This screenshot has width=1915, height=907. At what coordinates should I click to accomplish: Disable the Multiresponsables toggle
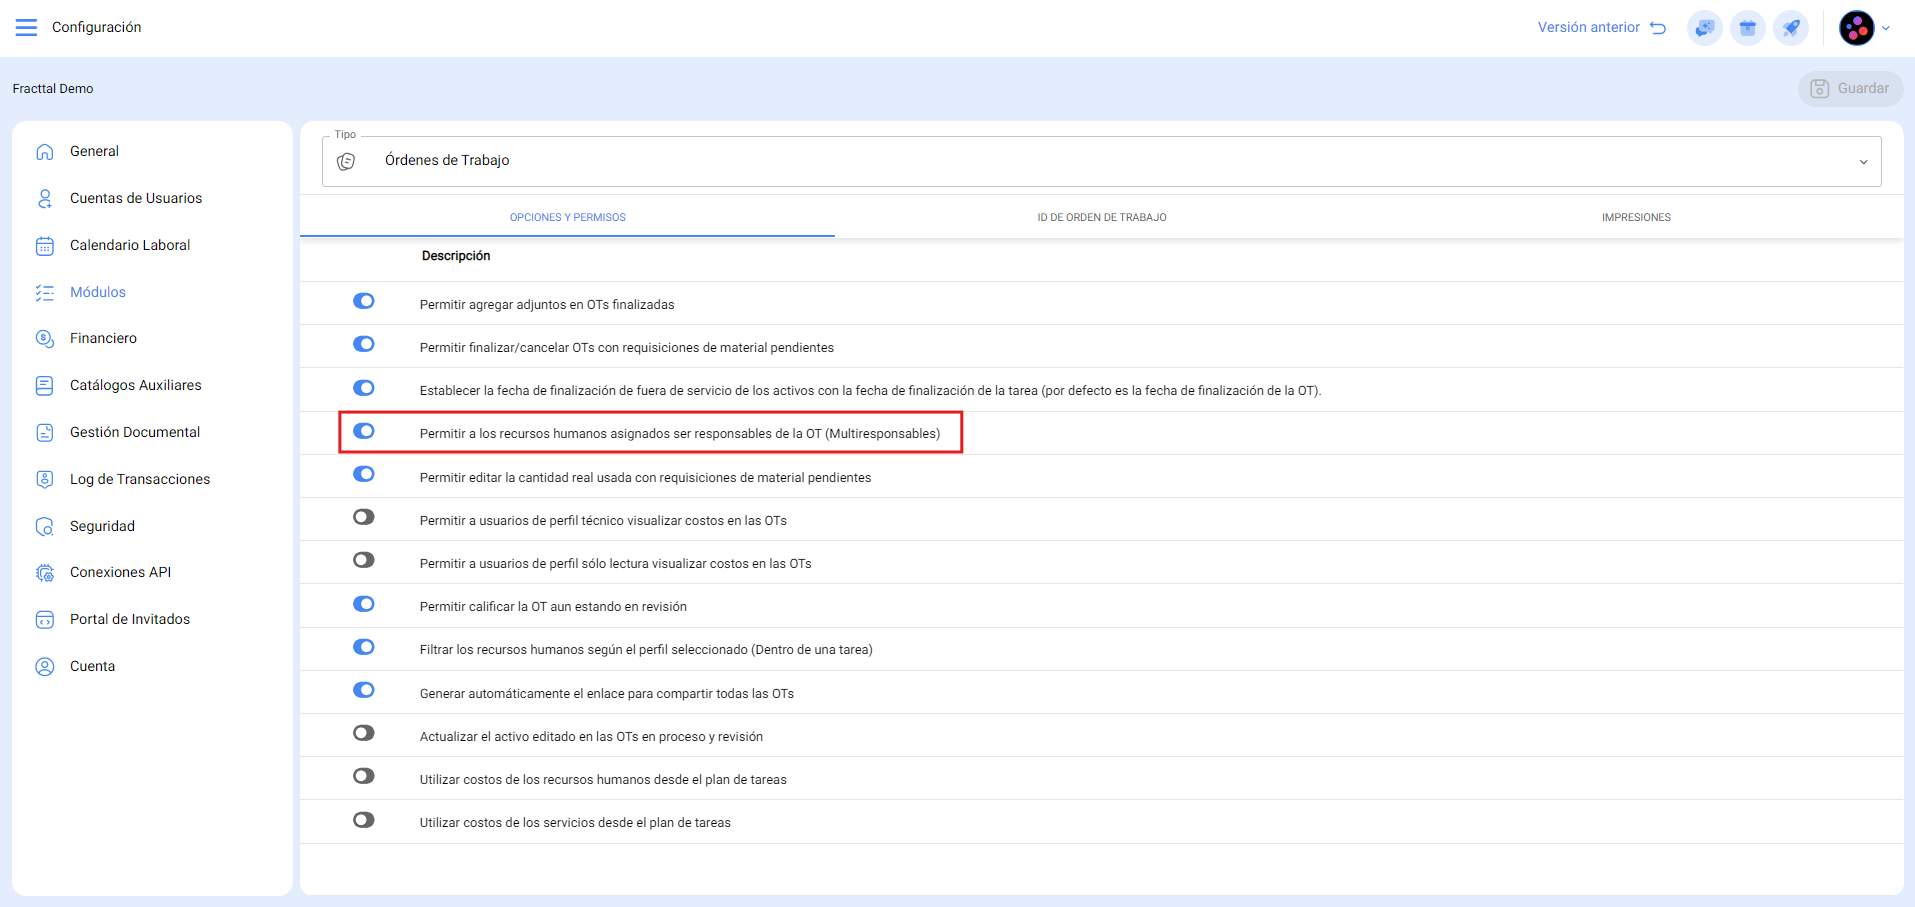click(x=364, y=431)
